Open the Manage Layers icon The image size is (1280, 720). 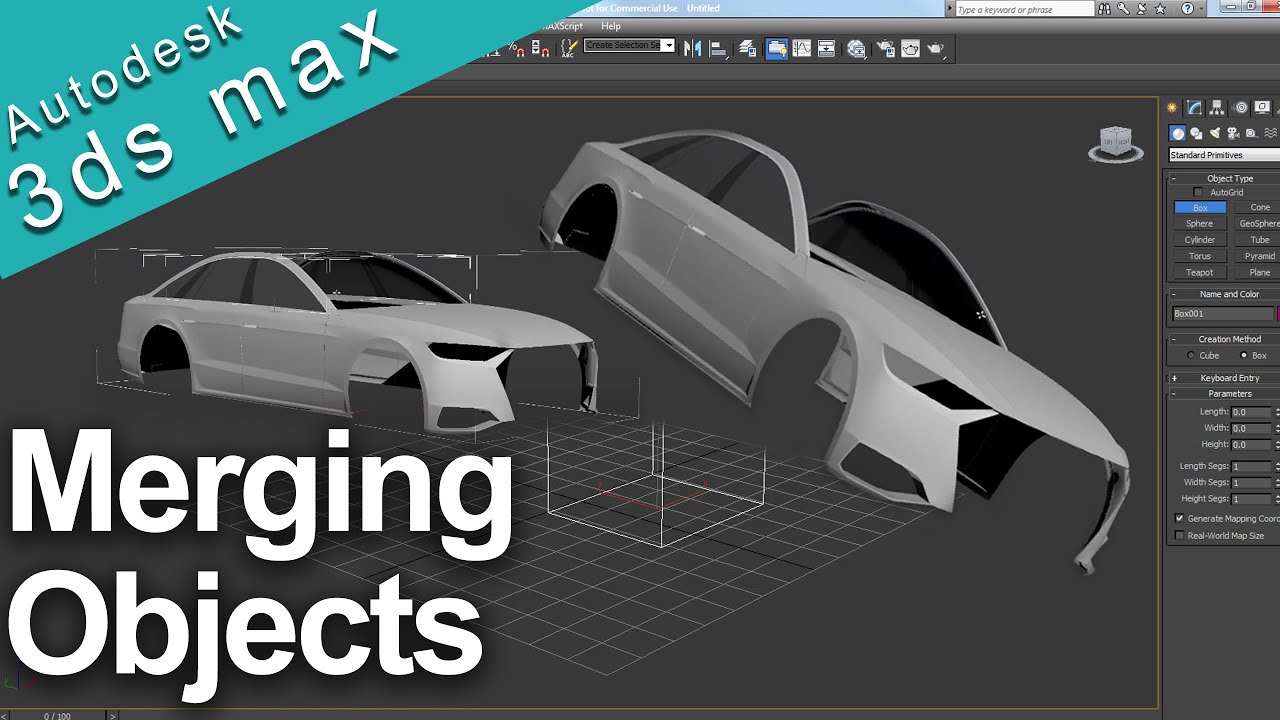point(748,48)
